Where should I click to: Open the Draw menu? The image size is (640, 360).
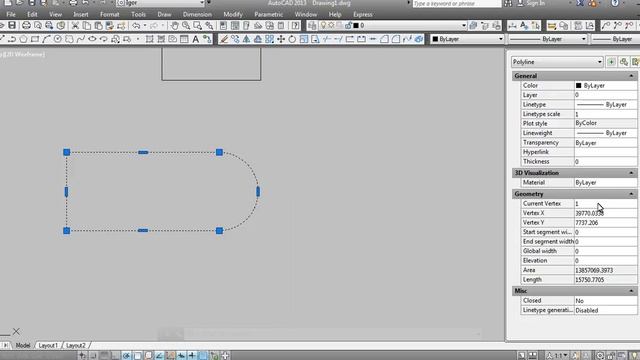(x=164, y=14)
